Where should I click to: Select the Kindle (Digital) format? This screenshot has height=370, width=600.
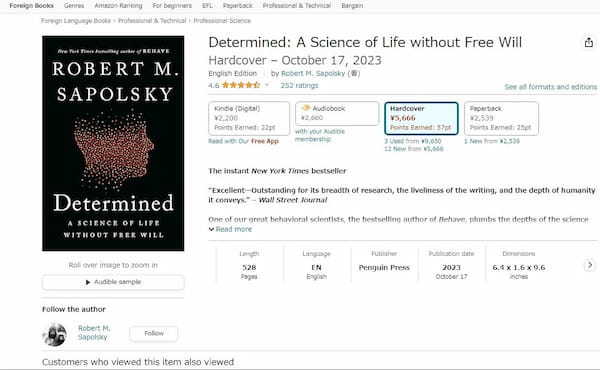[249, 118]
